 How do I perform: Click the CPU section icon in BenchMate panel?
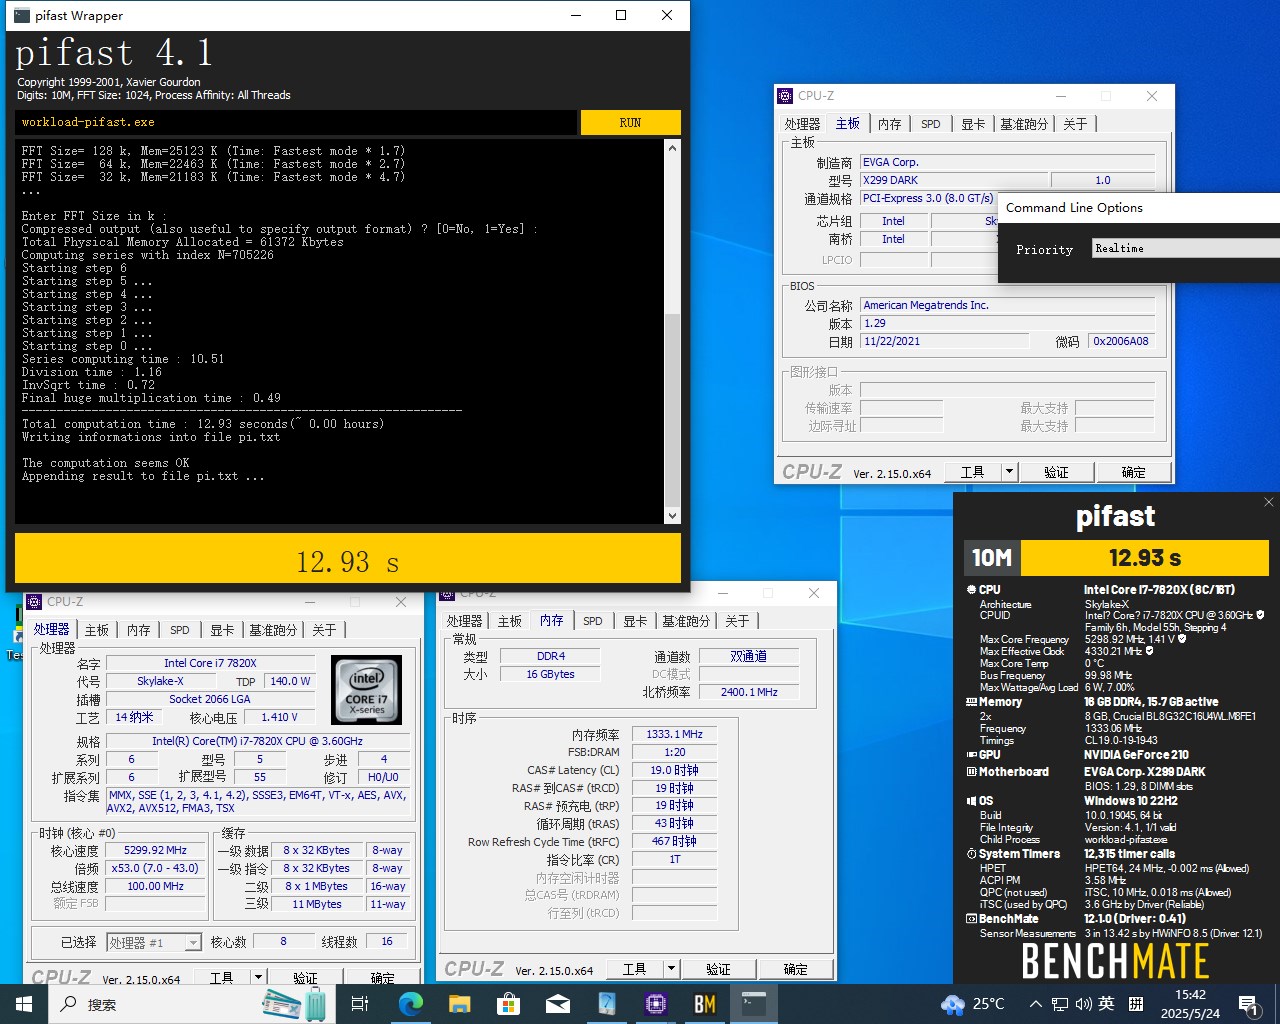pos(971,590)
